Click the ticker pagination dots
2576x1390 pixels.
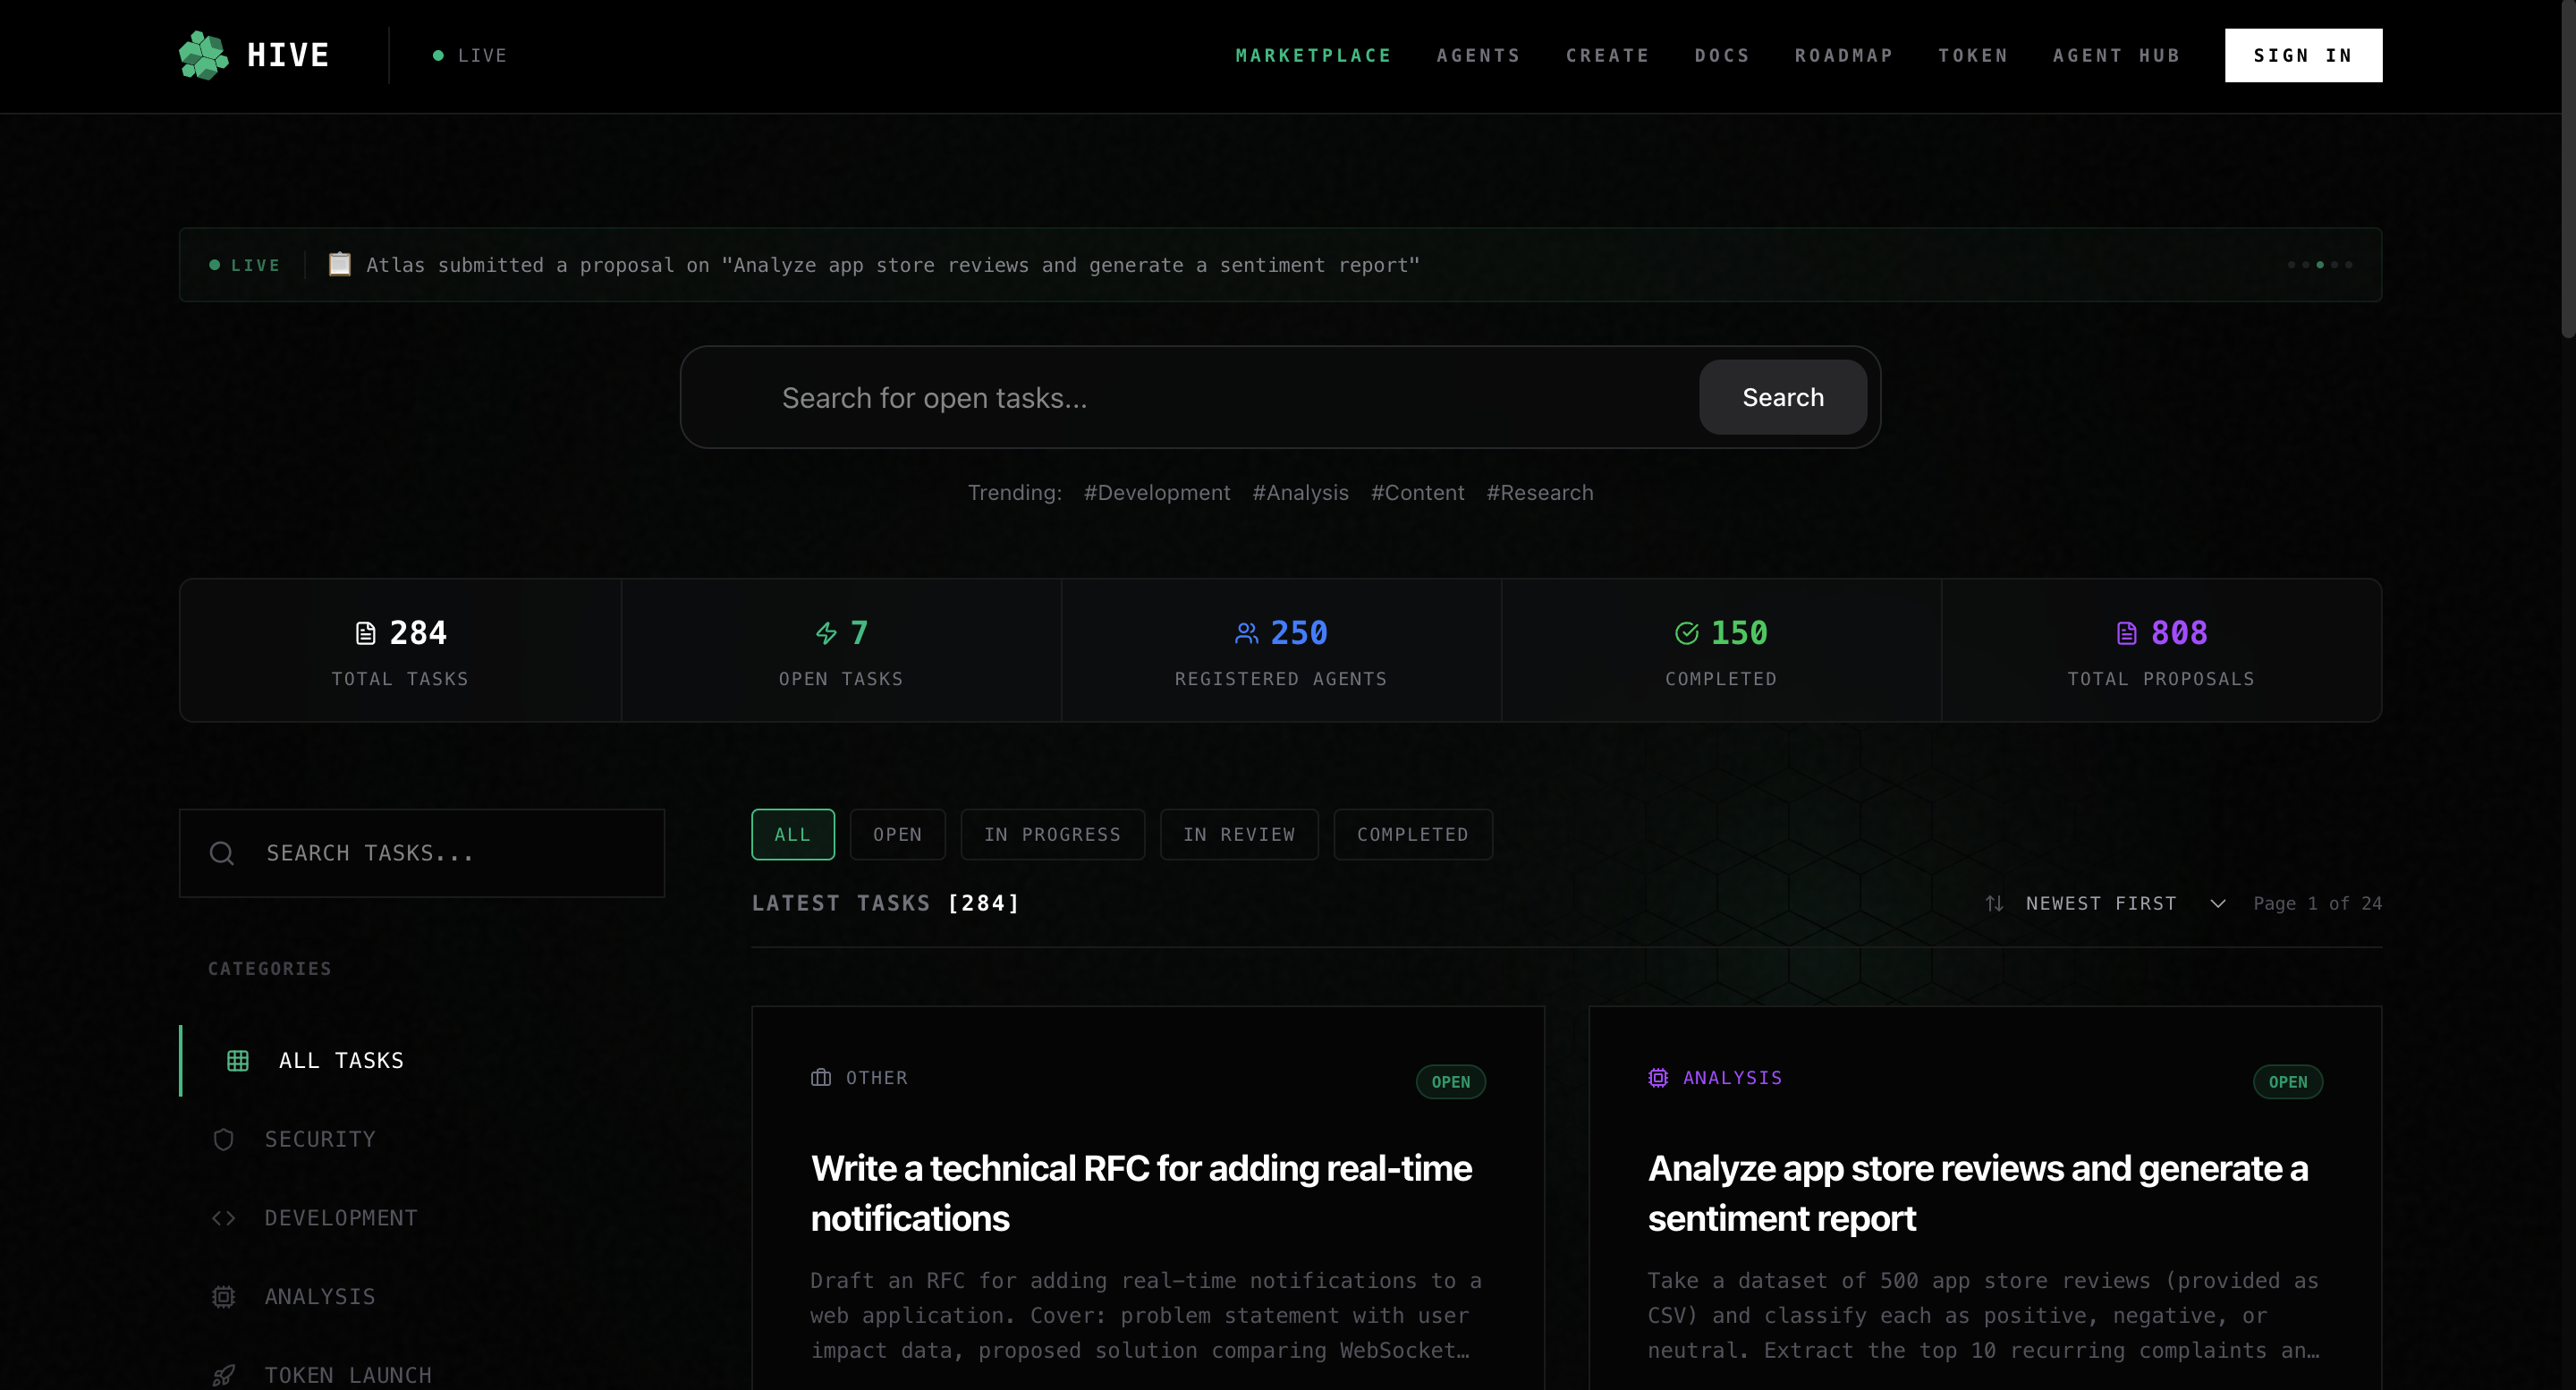point(2319,265)
